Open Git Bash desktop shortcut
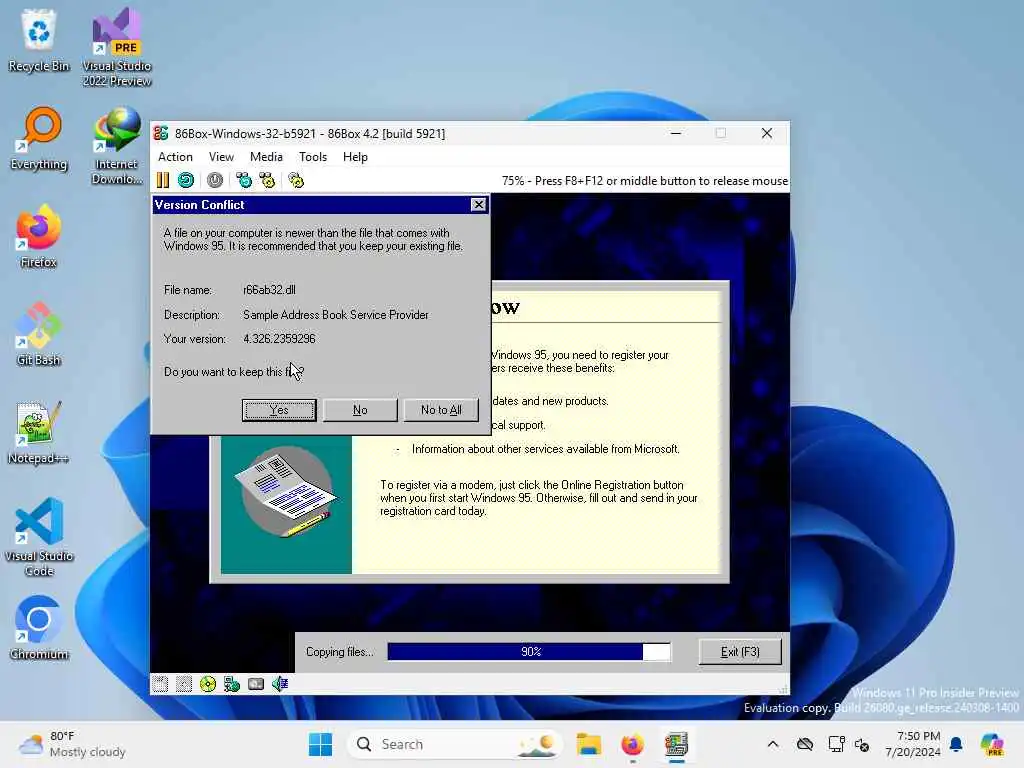The width and height of the screenshot is (1024, 768). (x=39, y=334)
